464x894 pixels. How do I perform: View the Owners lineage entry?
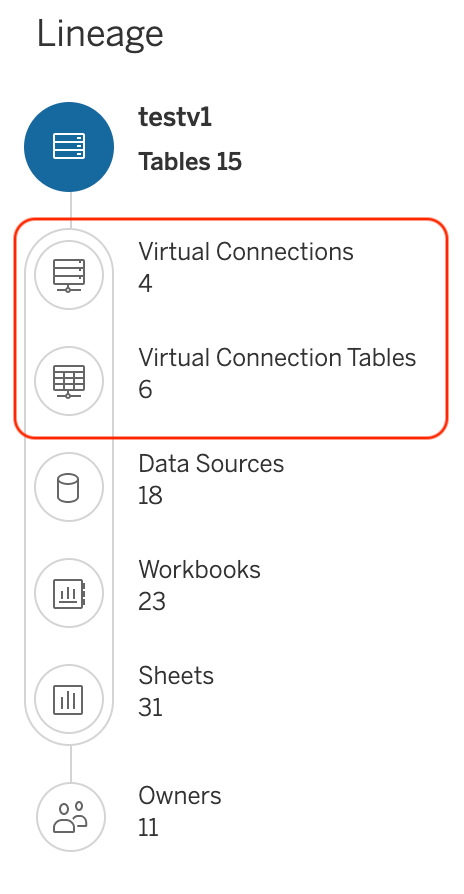point(180,795)
